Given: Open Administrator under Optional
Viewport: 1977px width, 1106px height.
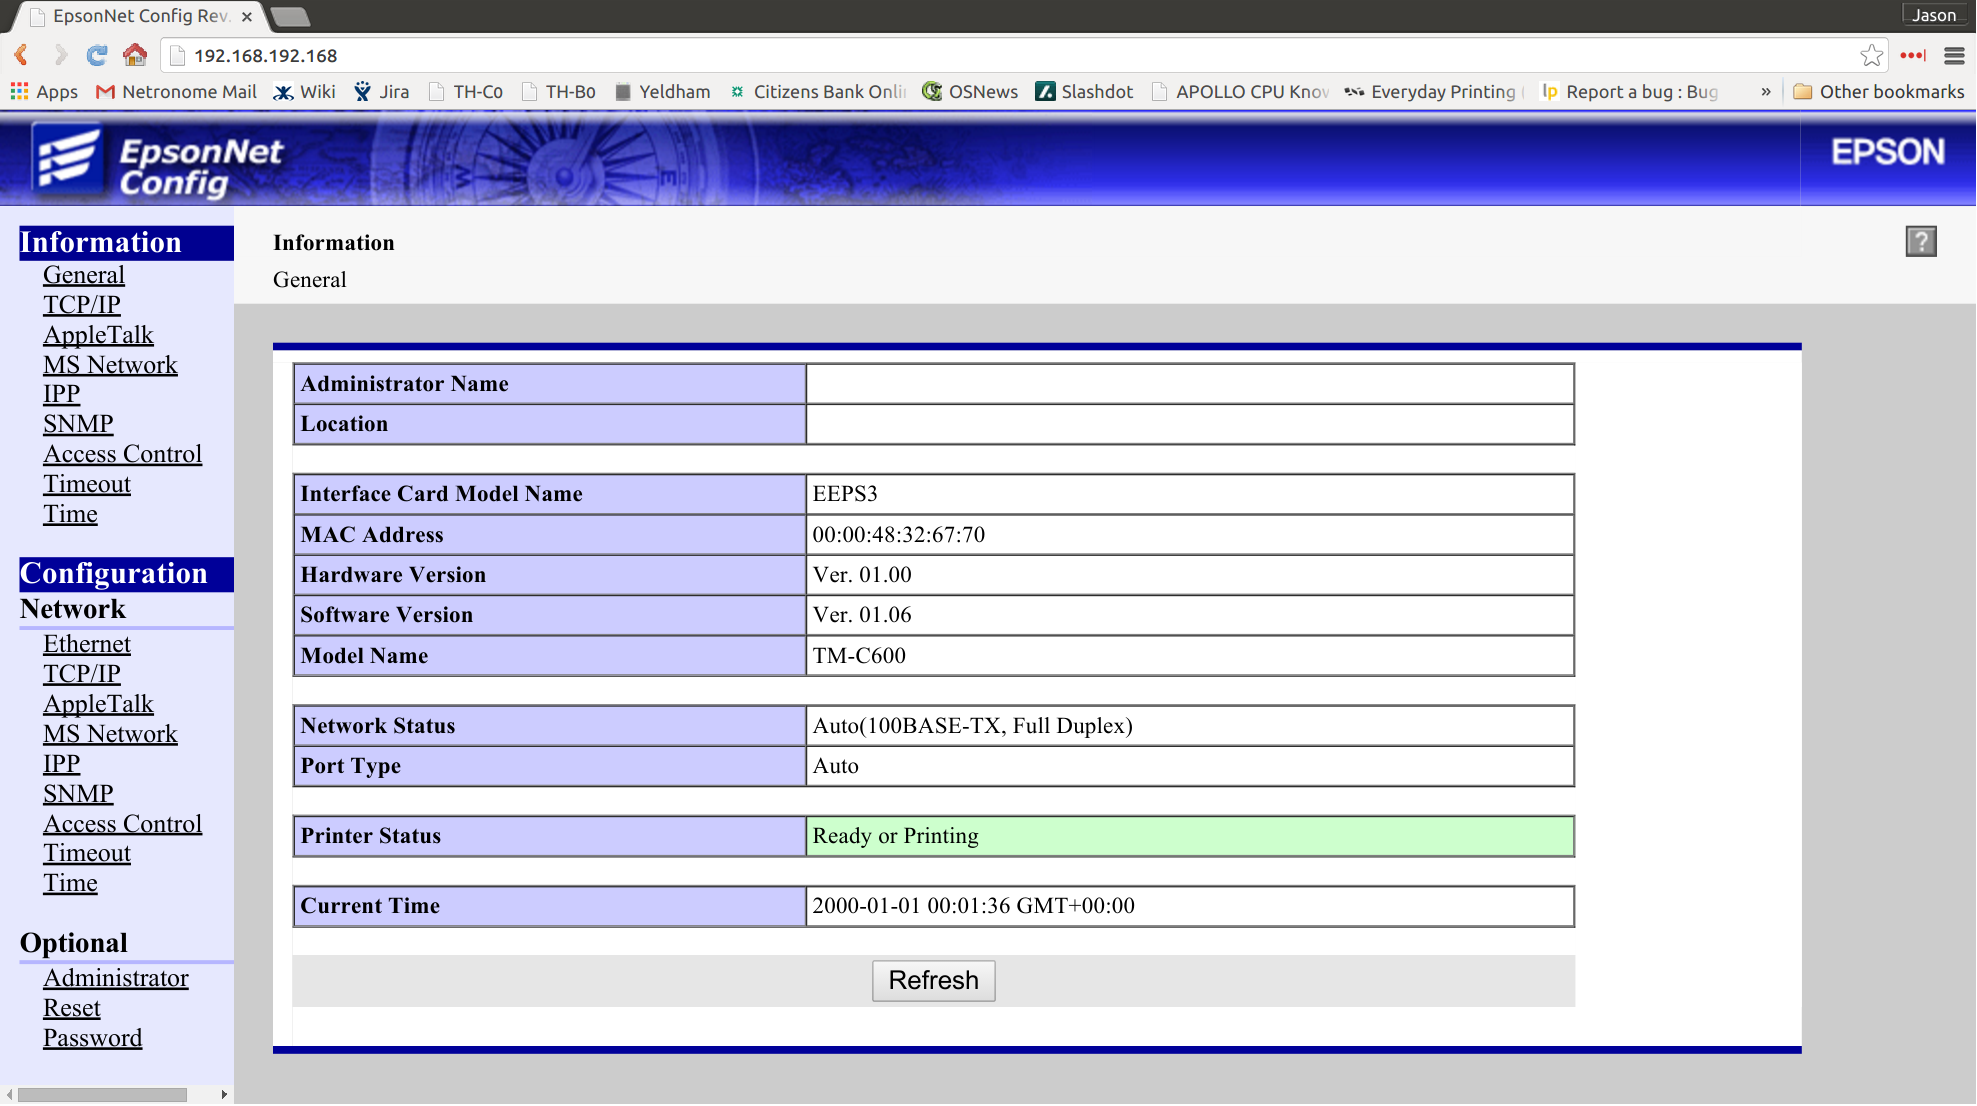Looking at the screenshot, I should 116,977.
